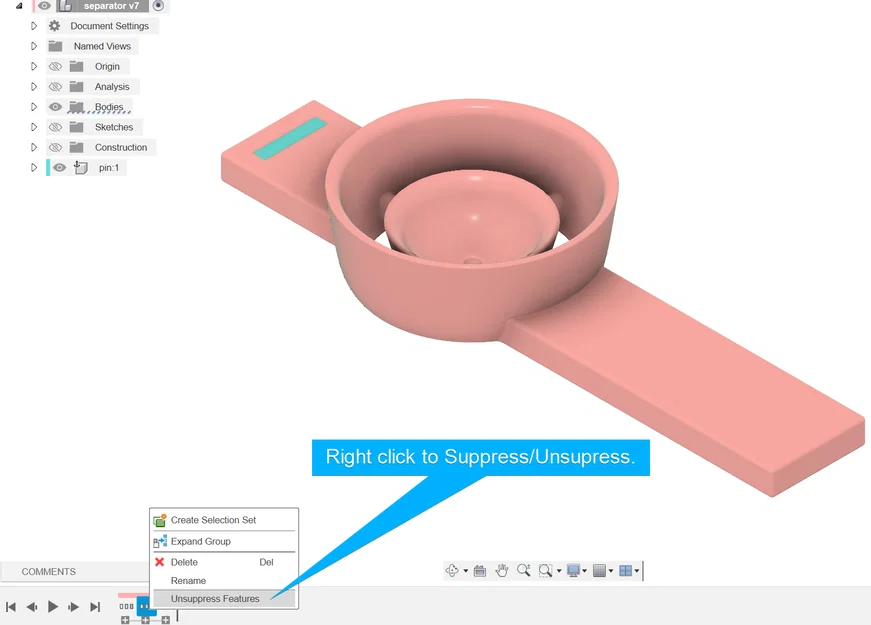Expand the Sketches folder
Screen dimensions: 871x625
click(33, 127)
